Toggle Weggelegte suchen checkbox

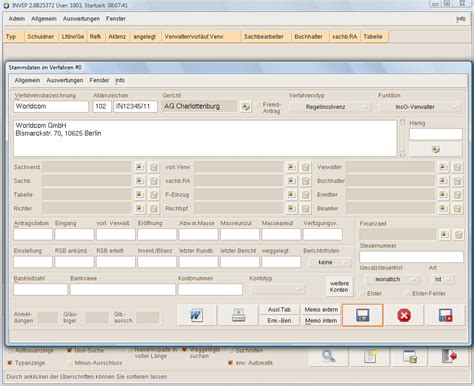[184, 350]
